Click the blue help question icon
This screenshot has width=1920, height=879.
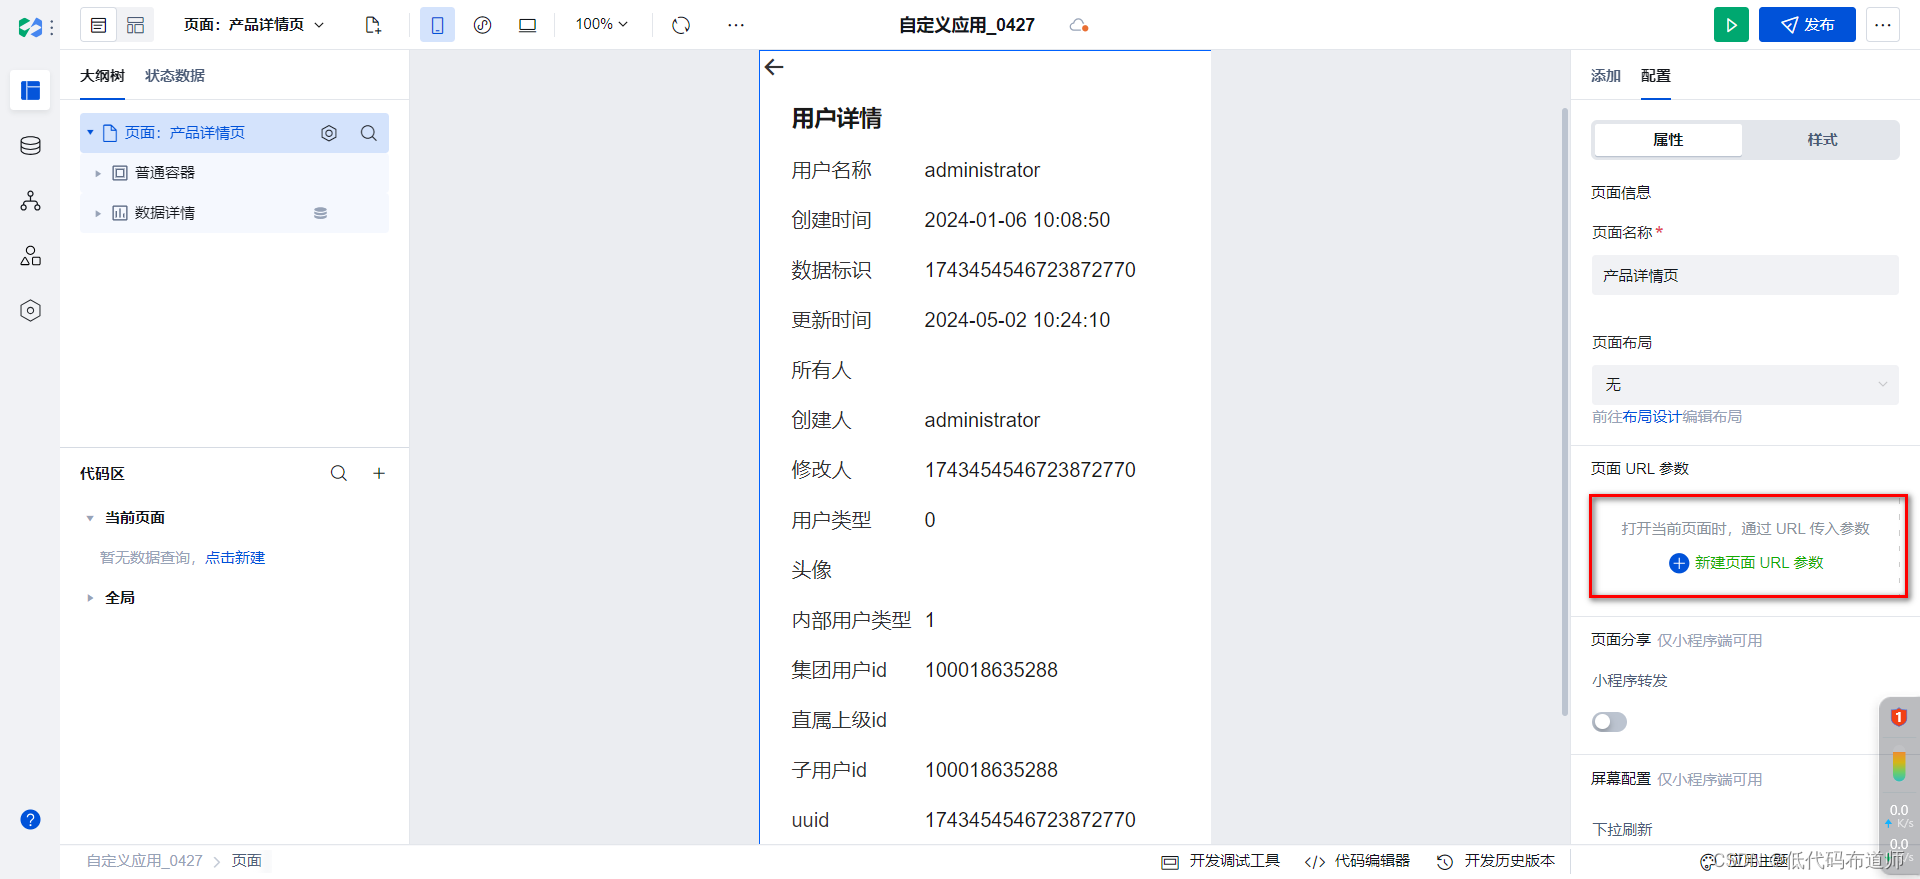click(x=31, y=820)
